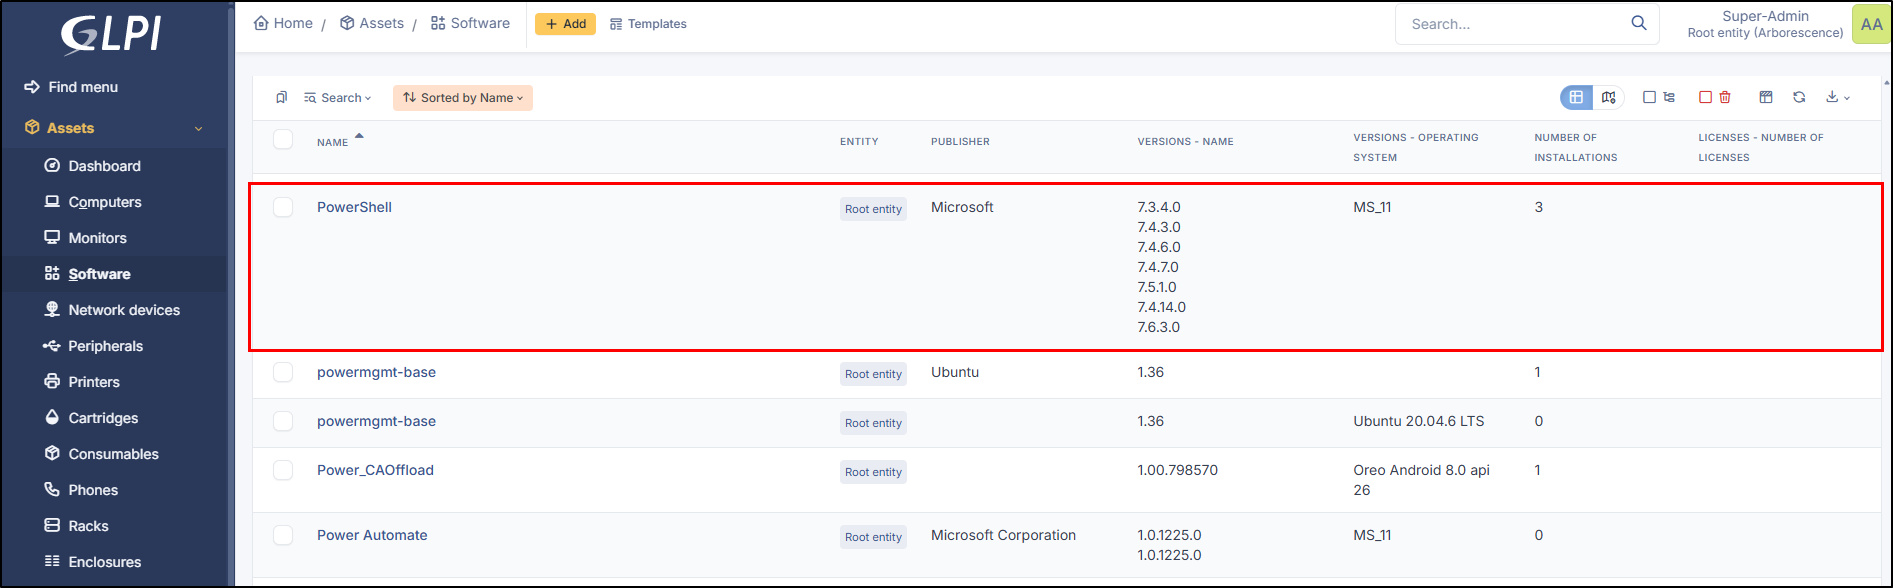Click the Add software button
This screenshot has width=1893, height=588.
click(565, 24)
